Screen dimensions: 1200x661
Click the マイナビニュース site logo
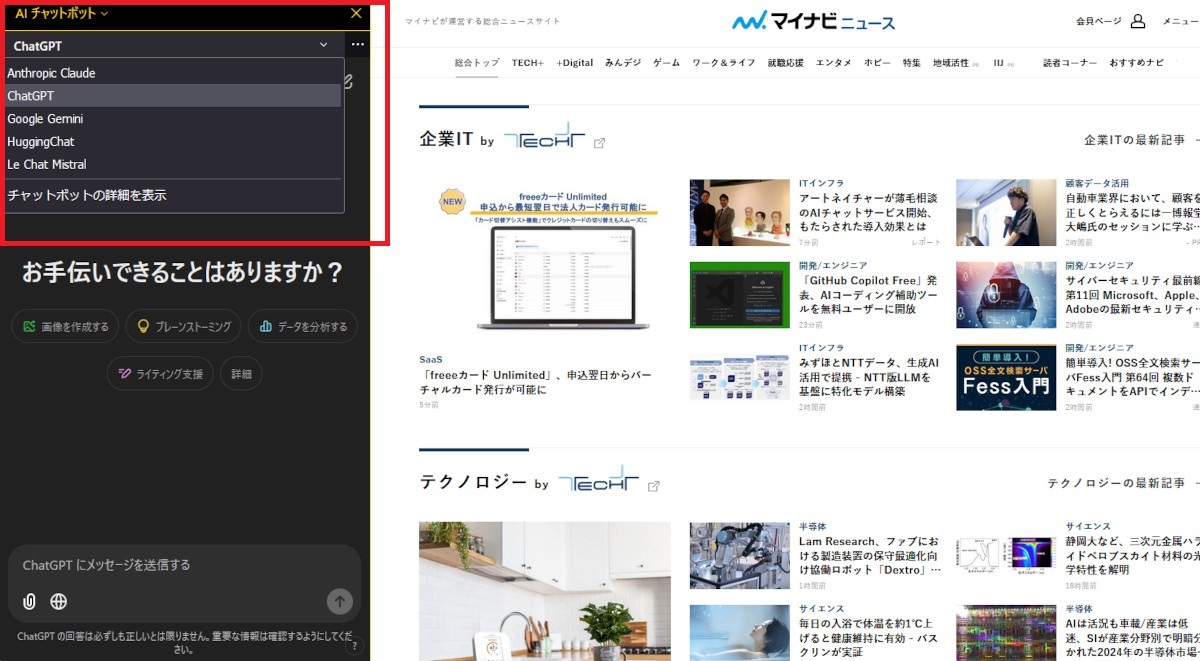tap(813, 21)
